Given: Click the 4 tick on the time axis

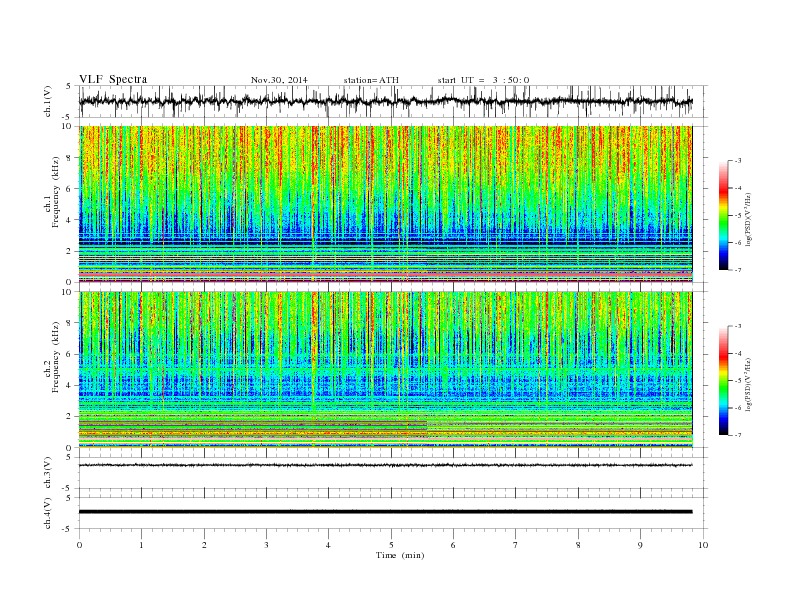Looking at the screenshot, I should [x=328, y=545].
